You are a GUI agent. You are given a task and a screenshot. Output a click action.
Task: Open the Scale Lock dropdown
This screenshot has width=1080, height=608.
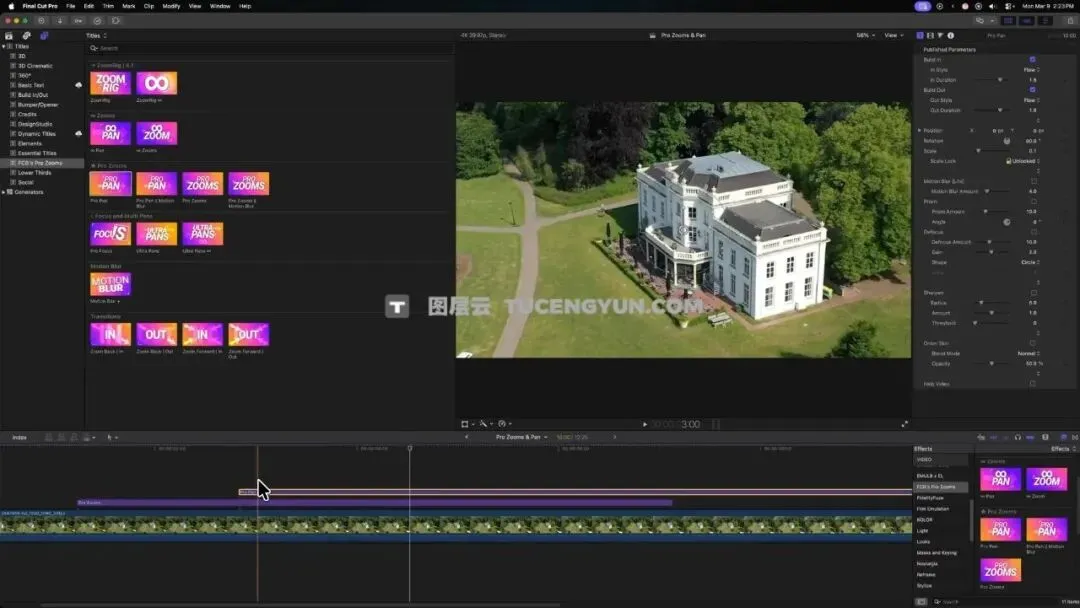point(1022,161)
